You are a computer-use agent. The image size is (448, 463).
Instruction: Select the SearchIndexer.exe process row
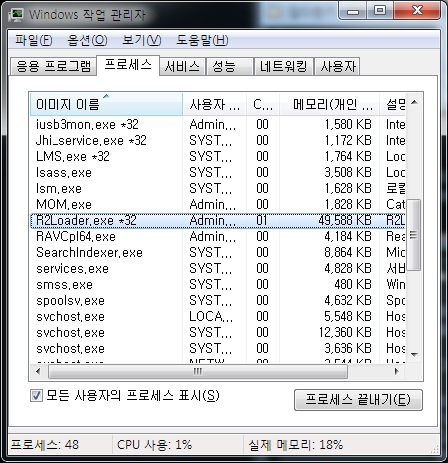pos(217,252)
